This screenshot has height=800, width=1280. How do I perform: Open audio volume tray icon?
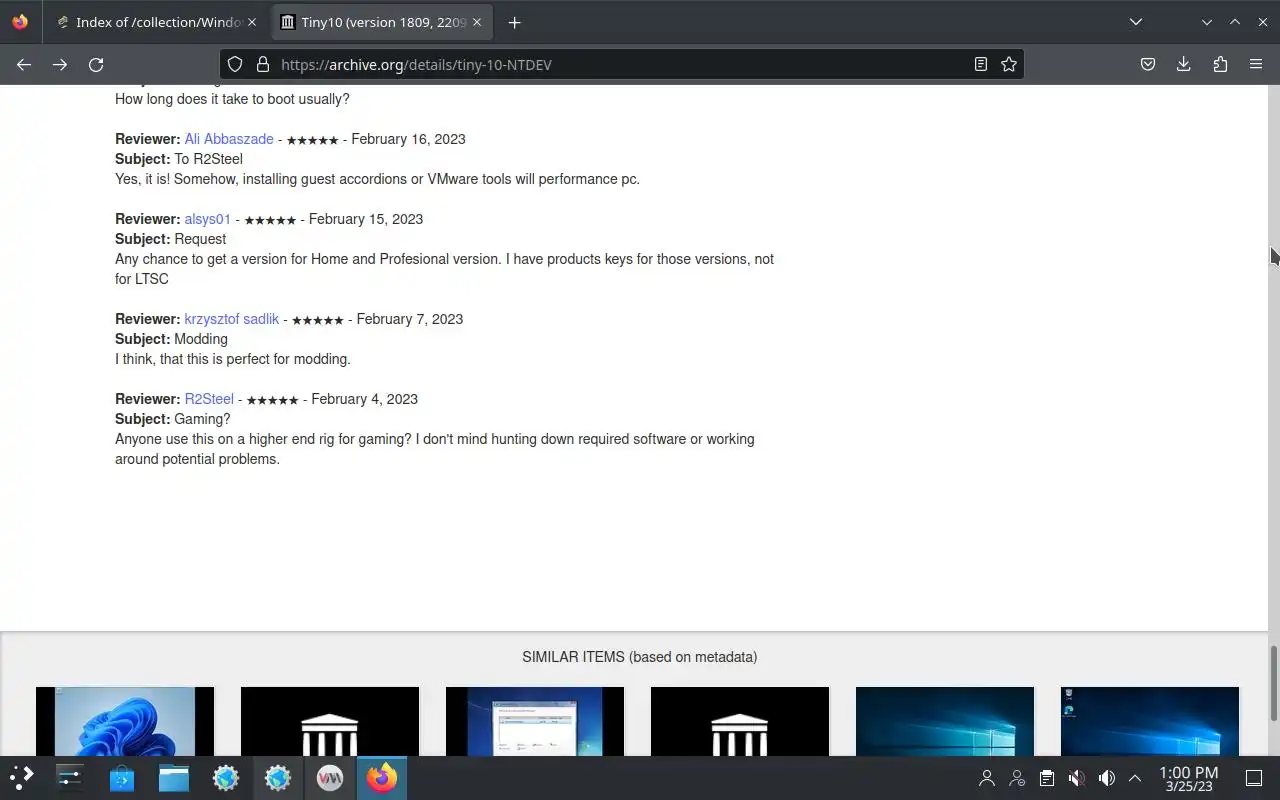(1106, 778)
